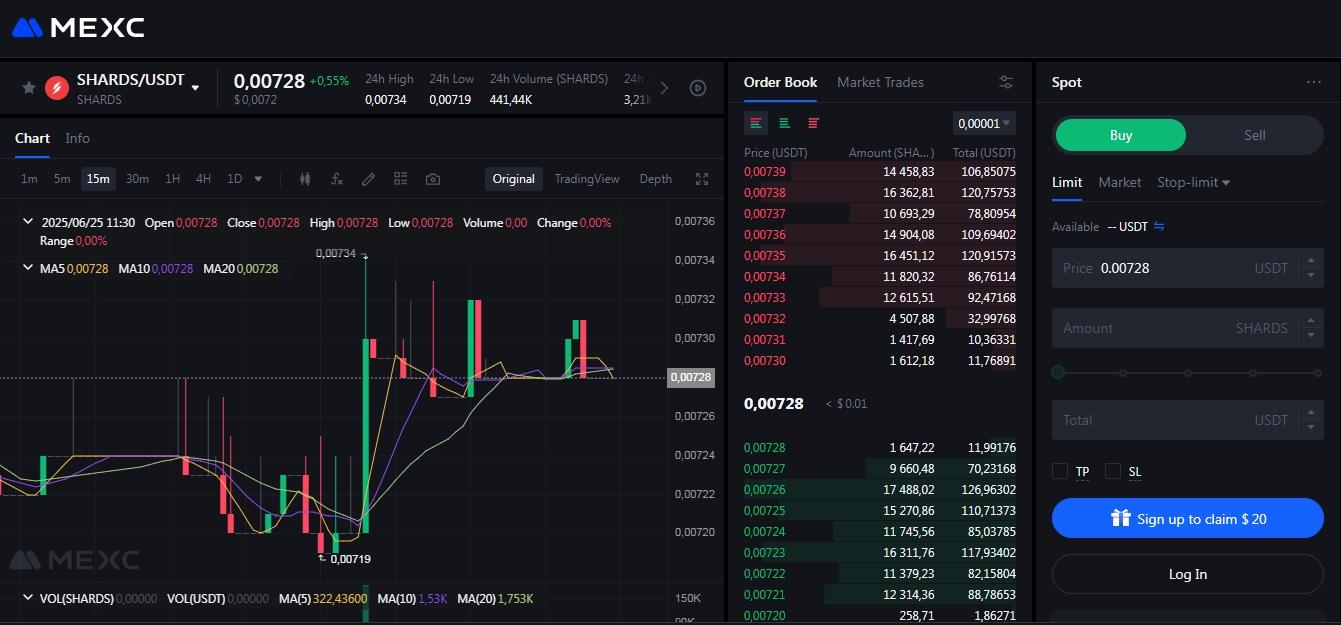Show combined buy and sell order book view
Image resolution: width=1341 pixels, height=625 pixels.
point(756,123)
